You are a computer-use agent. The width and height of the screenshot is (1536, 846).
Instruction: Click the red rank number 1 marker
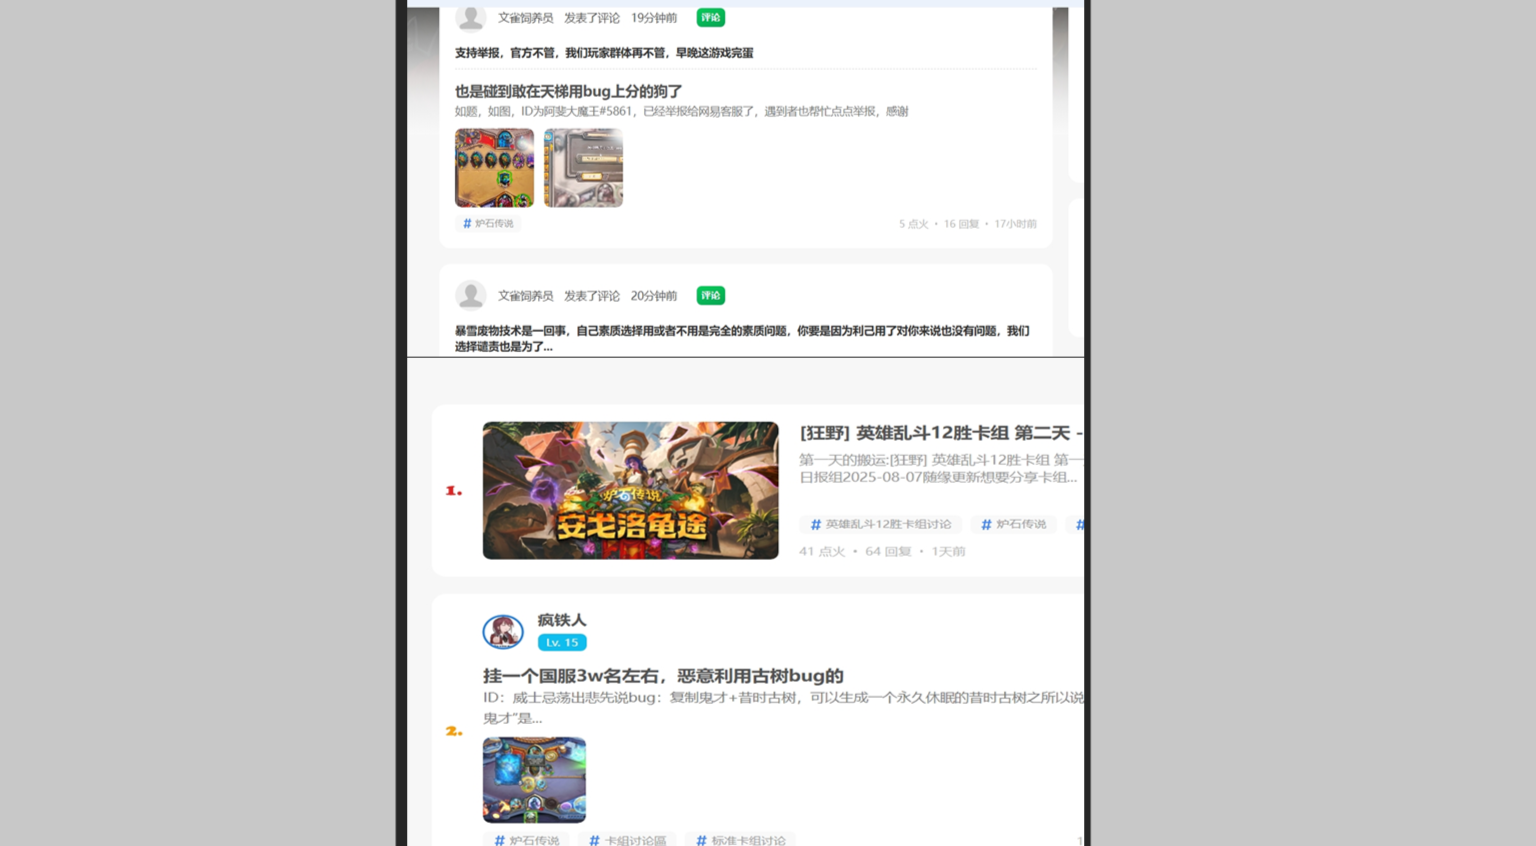tap(454, 491)
